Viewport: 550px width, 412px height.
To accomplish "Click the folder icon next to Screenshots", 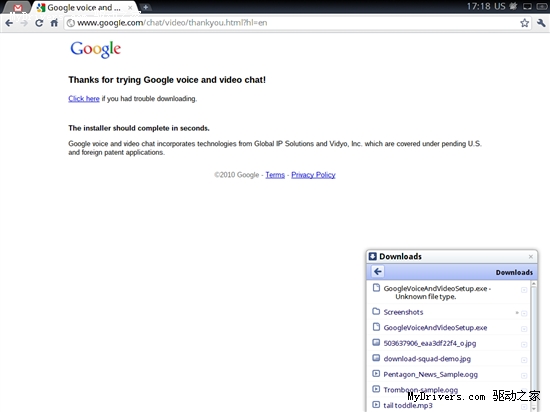I will click(x=376, y=311).
